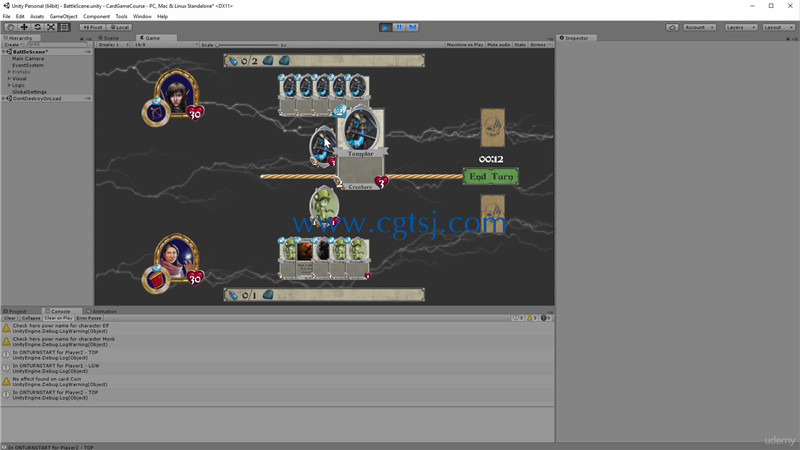Click the enlarged Templar card preview
Image resolution: width=800 pixels, height=450 pixels.
tap(361, 148)
